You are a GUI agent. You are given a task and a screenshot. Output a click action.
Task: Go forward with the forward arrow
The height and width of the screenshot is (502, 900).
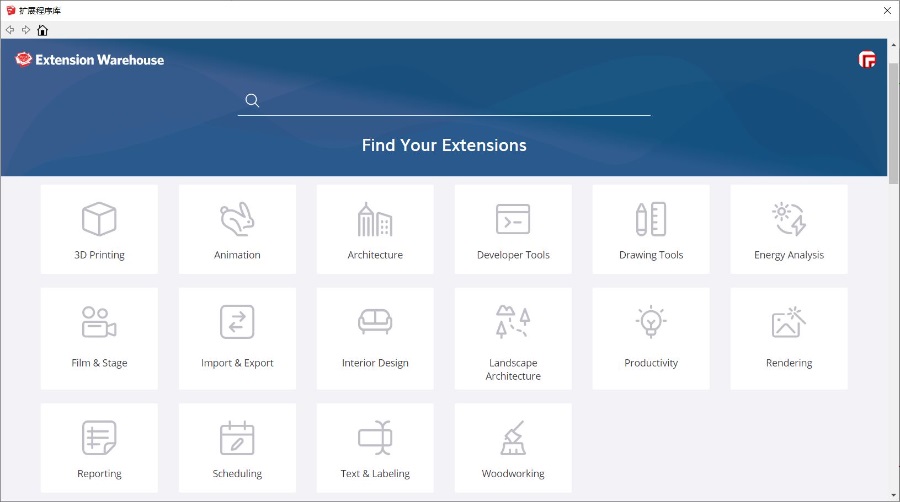26,30
